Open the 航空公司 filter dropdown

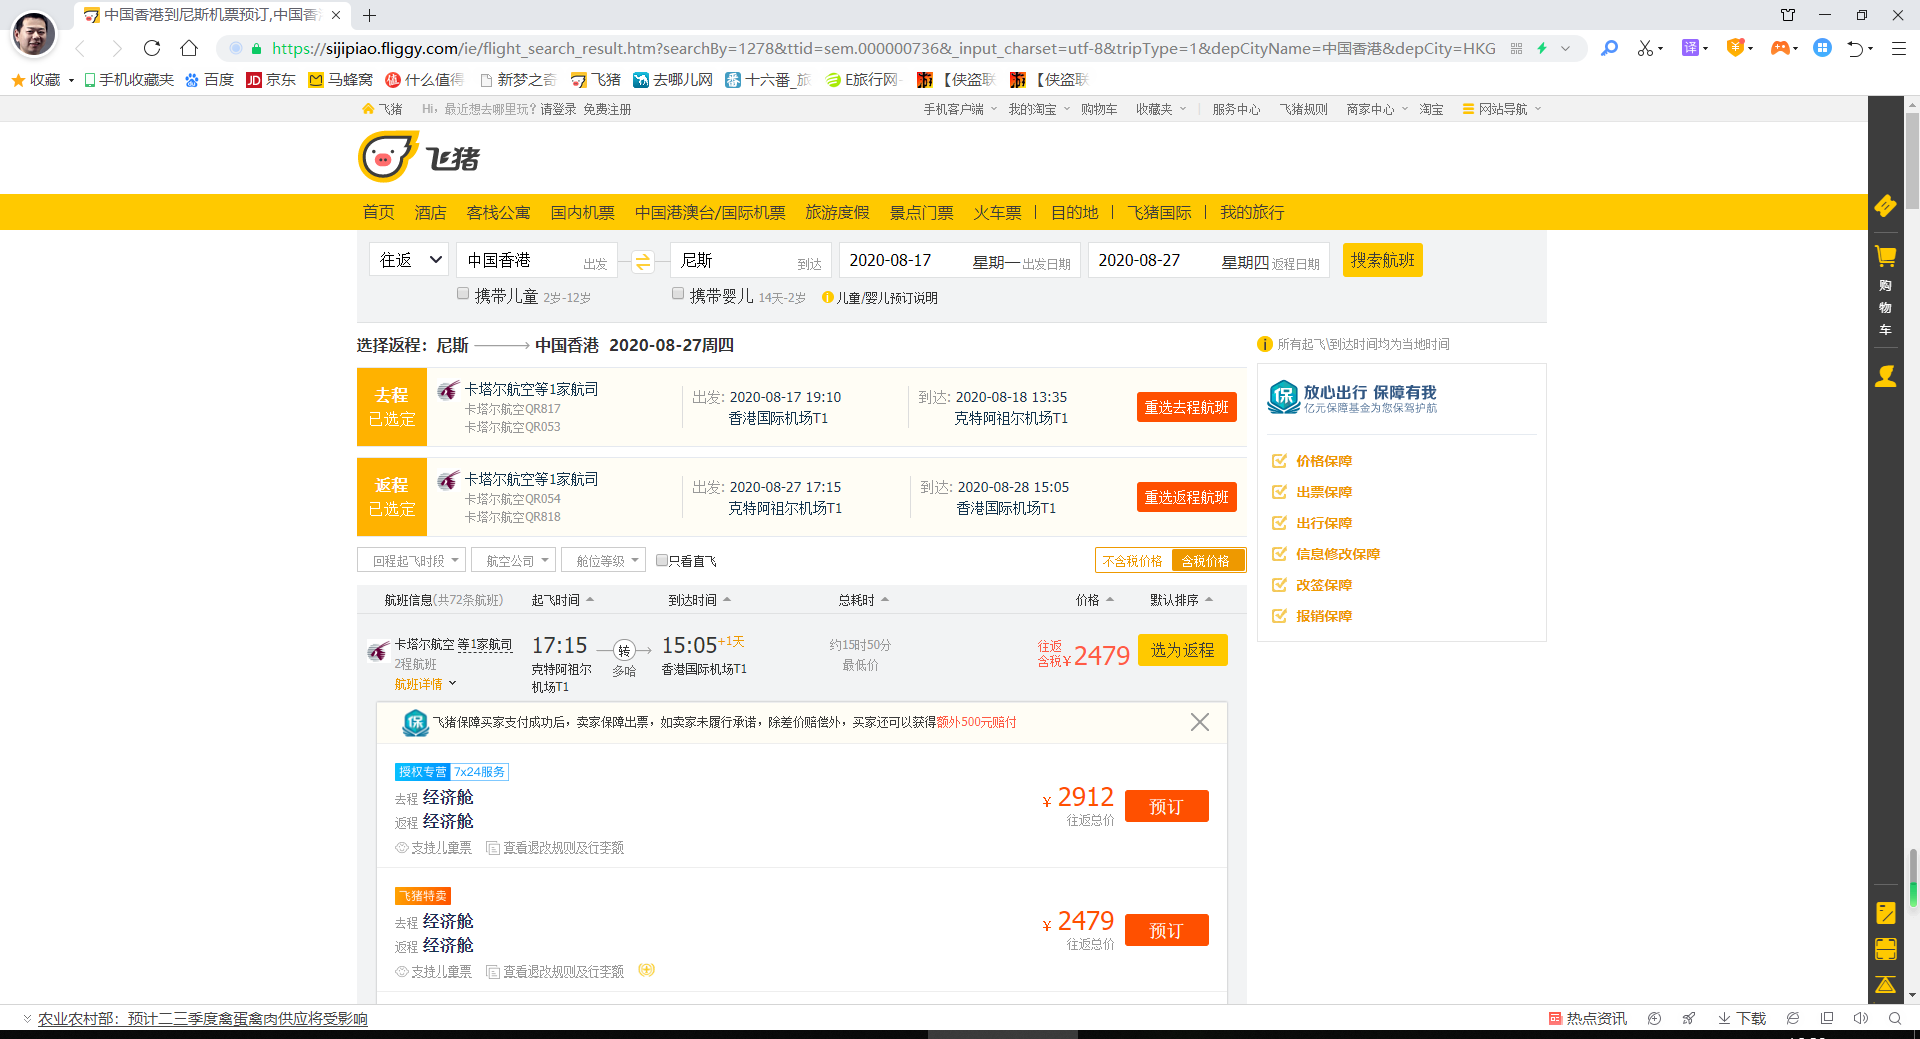(x=513, y=560)
